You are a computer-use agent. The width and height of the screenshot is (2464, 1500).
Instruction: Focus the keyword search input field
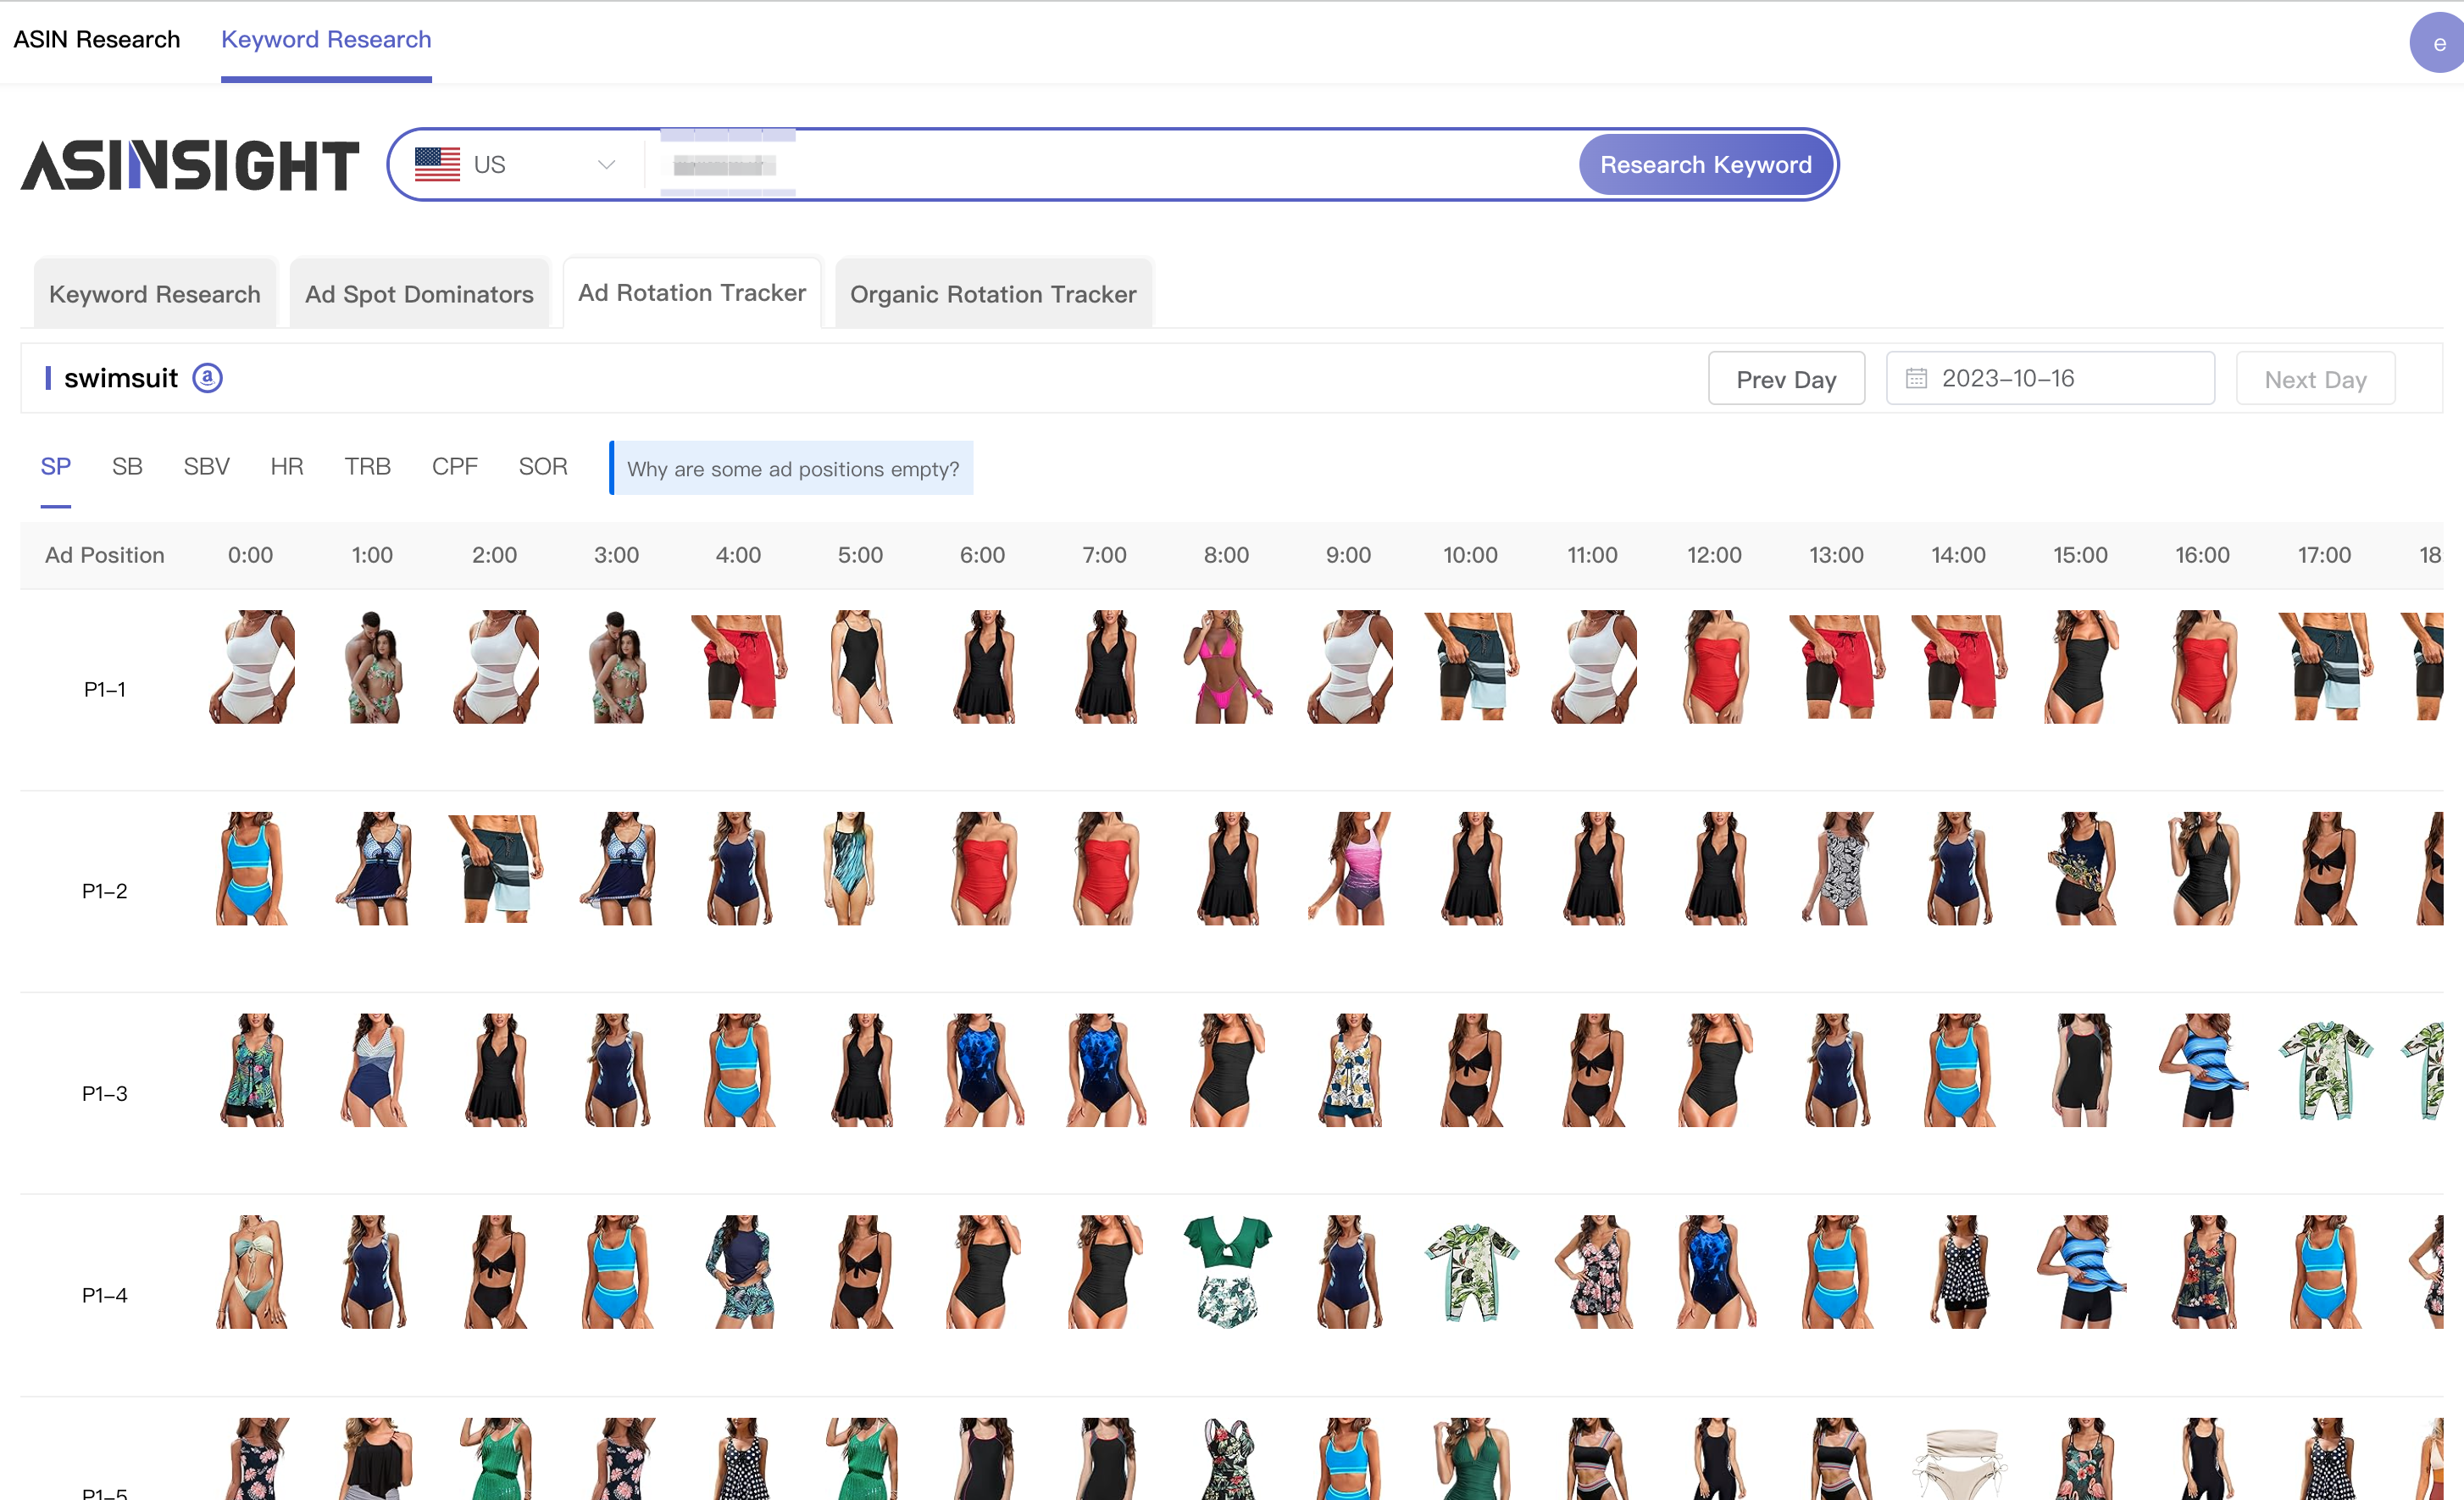point(1110,164)
